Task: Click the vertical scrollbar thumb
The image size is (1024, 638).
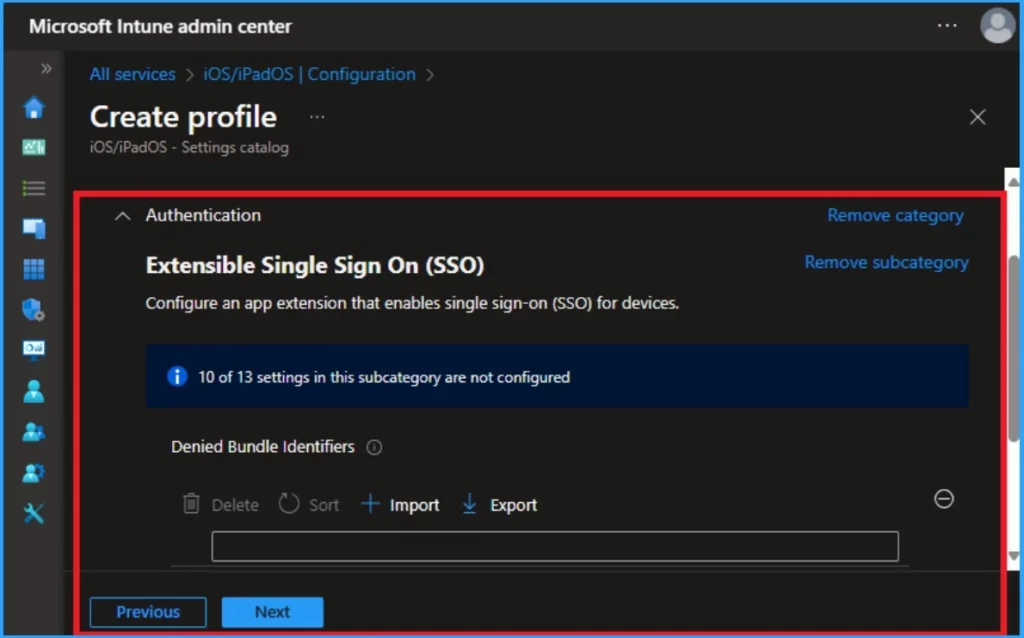Action: pos(1013,348)
